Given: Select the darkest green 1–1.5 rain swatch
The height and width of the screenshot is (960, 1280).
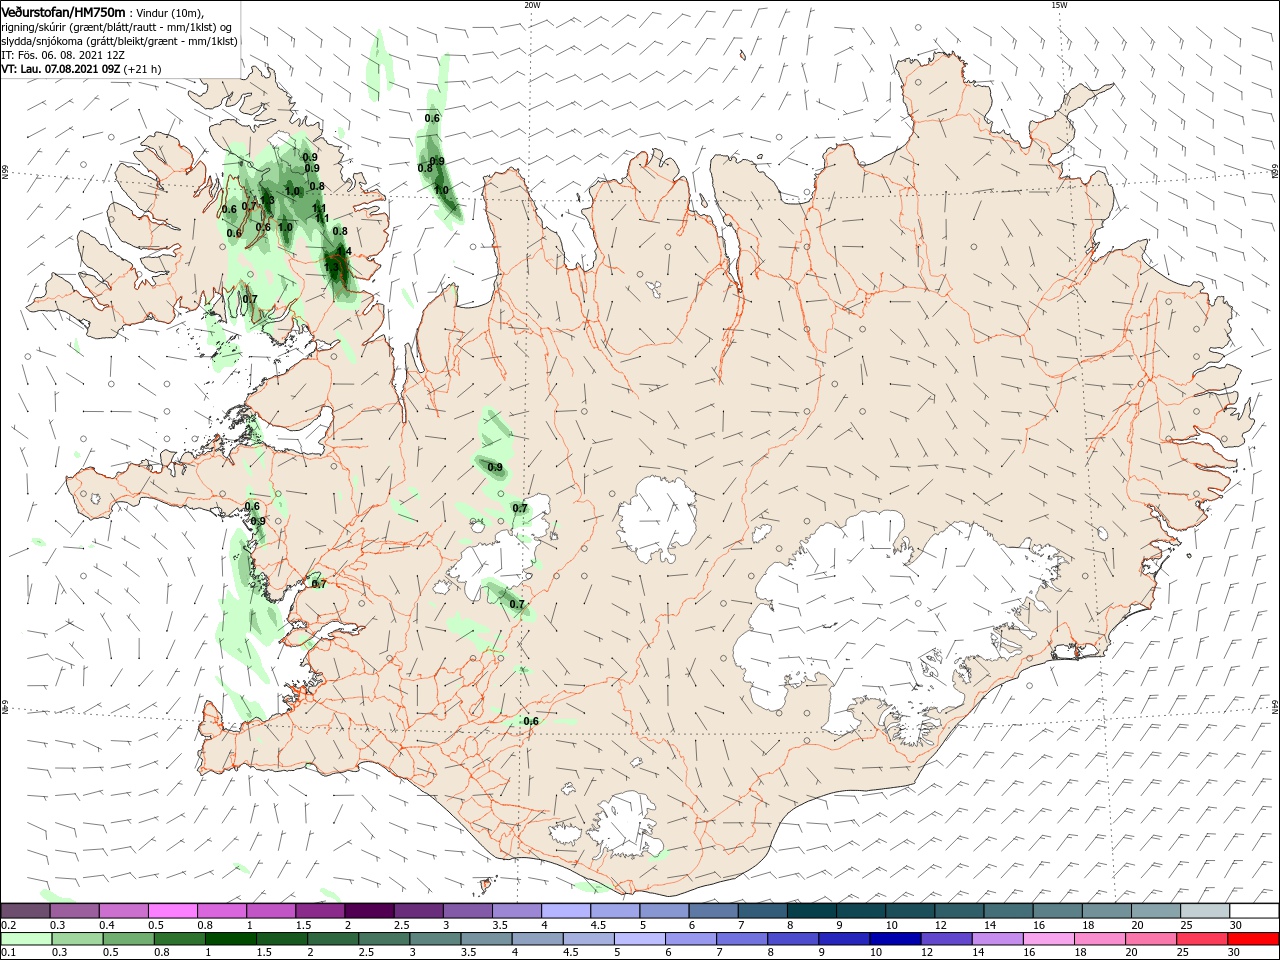Looking at the screenshot, I should [230, 940].
